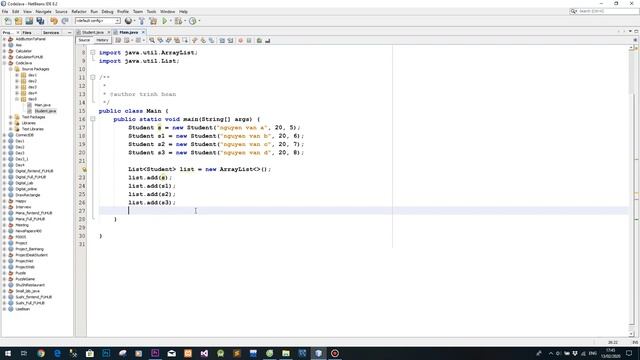Open the File menu

5,11
